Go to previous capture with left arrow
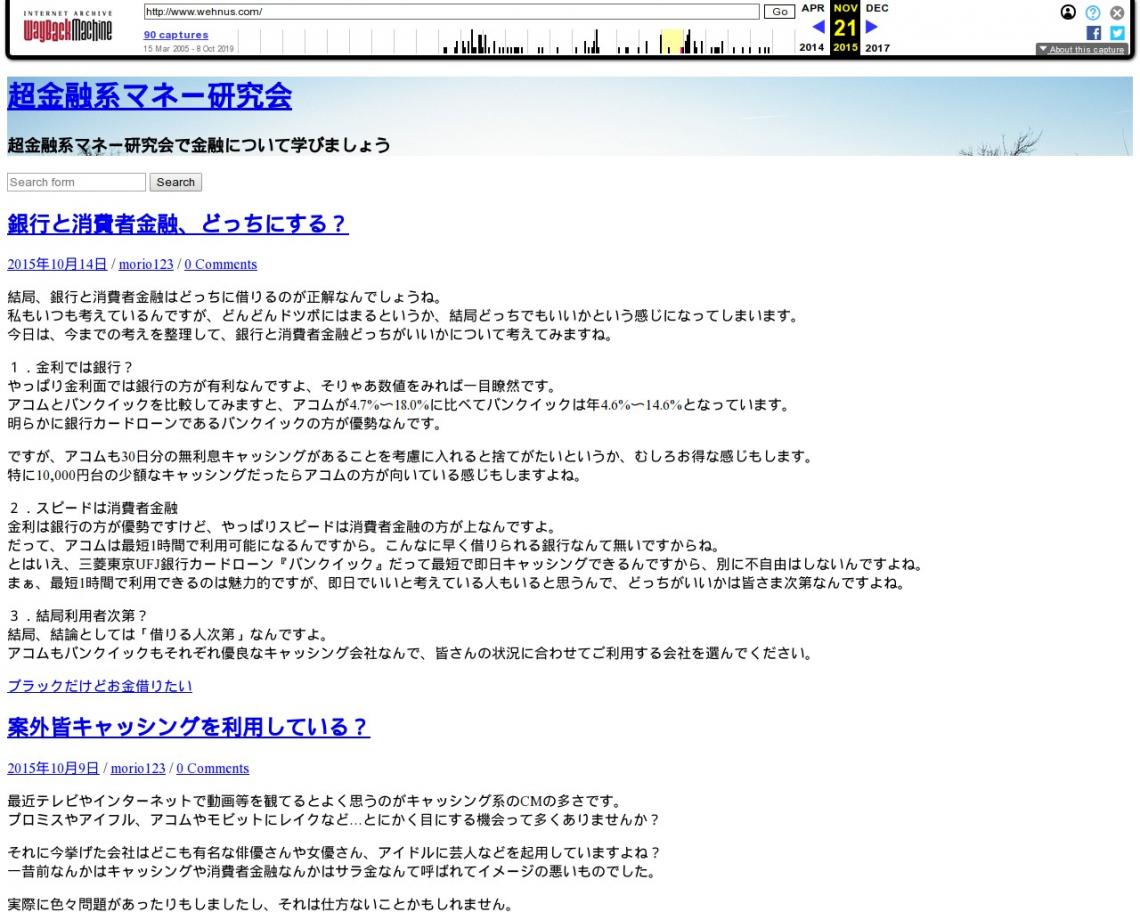The height and width of the screenshot is (912, 1140). click(818, 27)
